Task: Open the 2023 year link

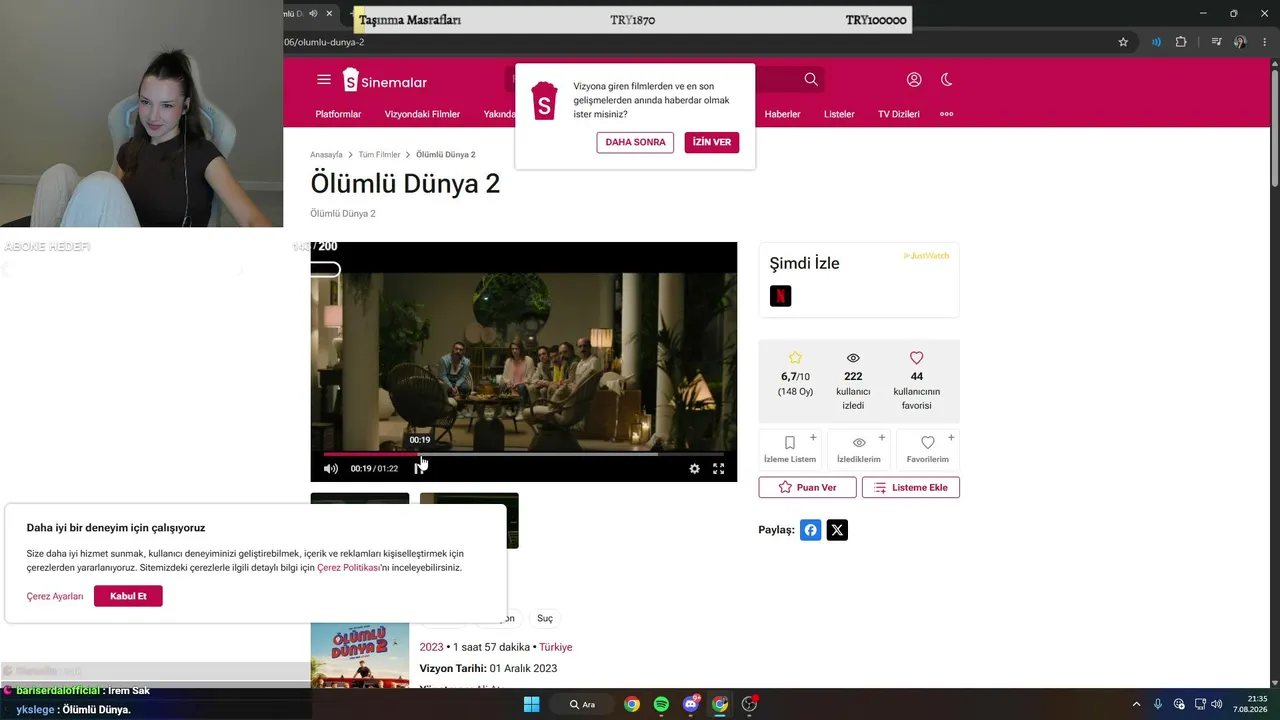Action: (x=431, y=647)
